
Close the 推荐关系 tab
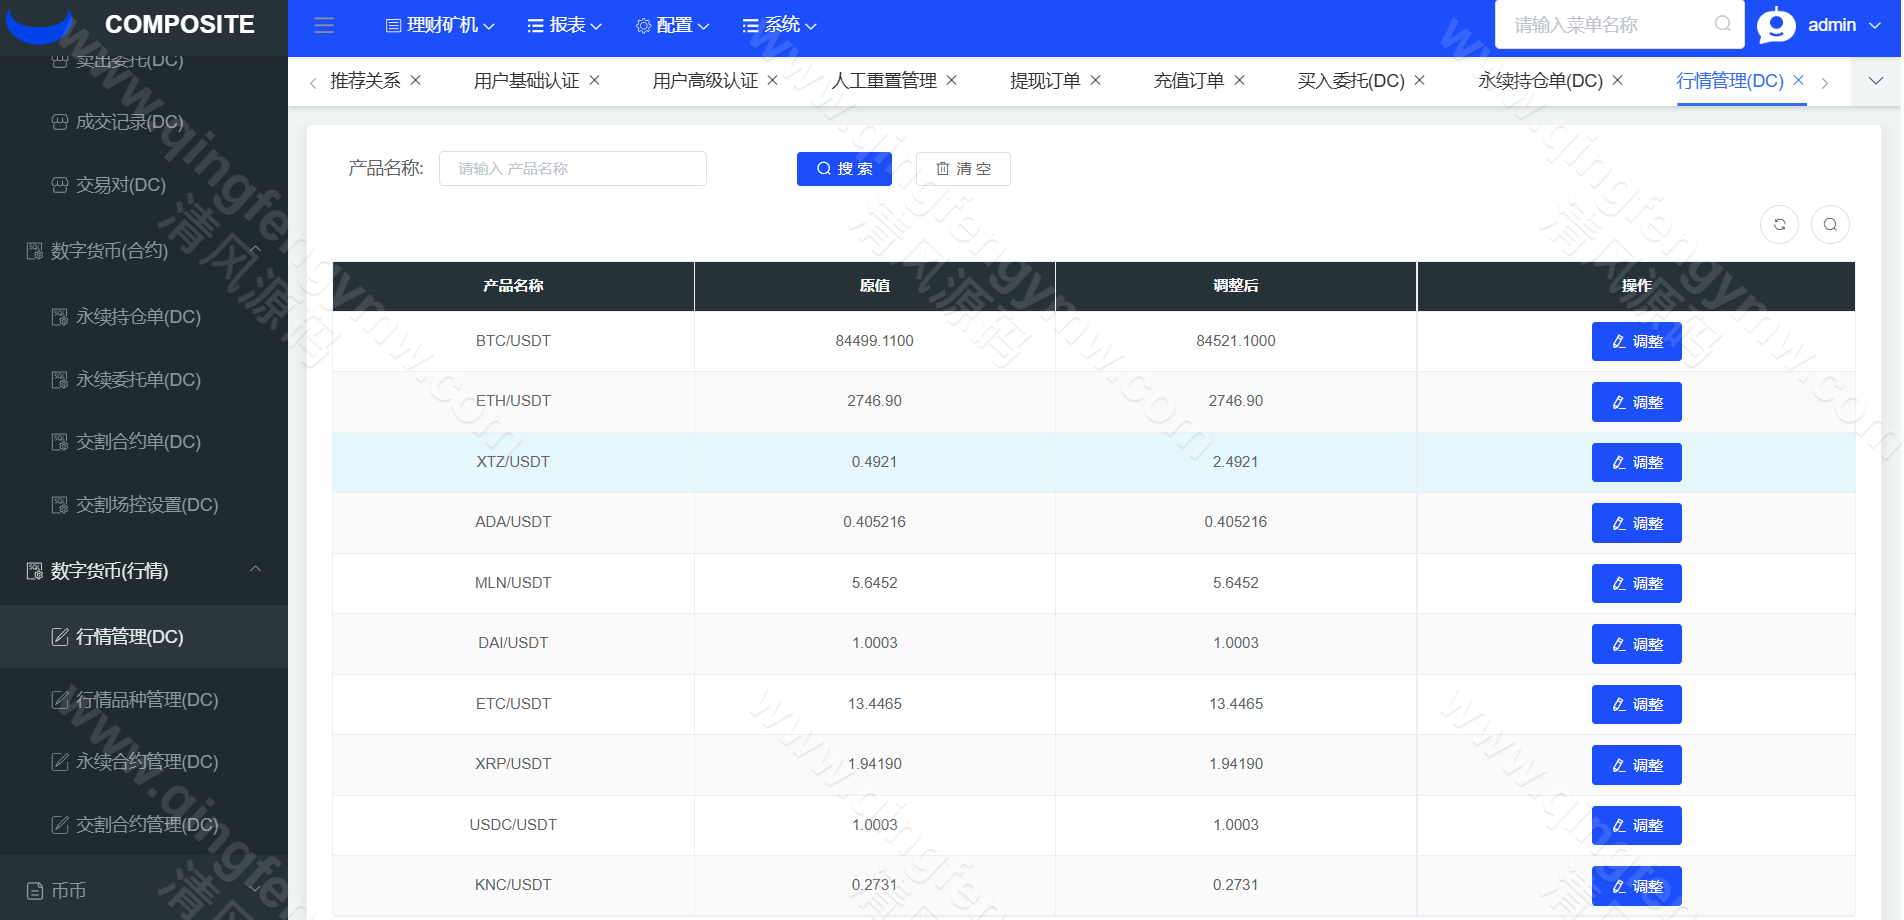click(x=416, y=80)
